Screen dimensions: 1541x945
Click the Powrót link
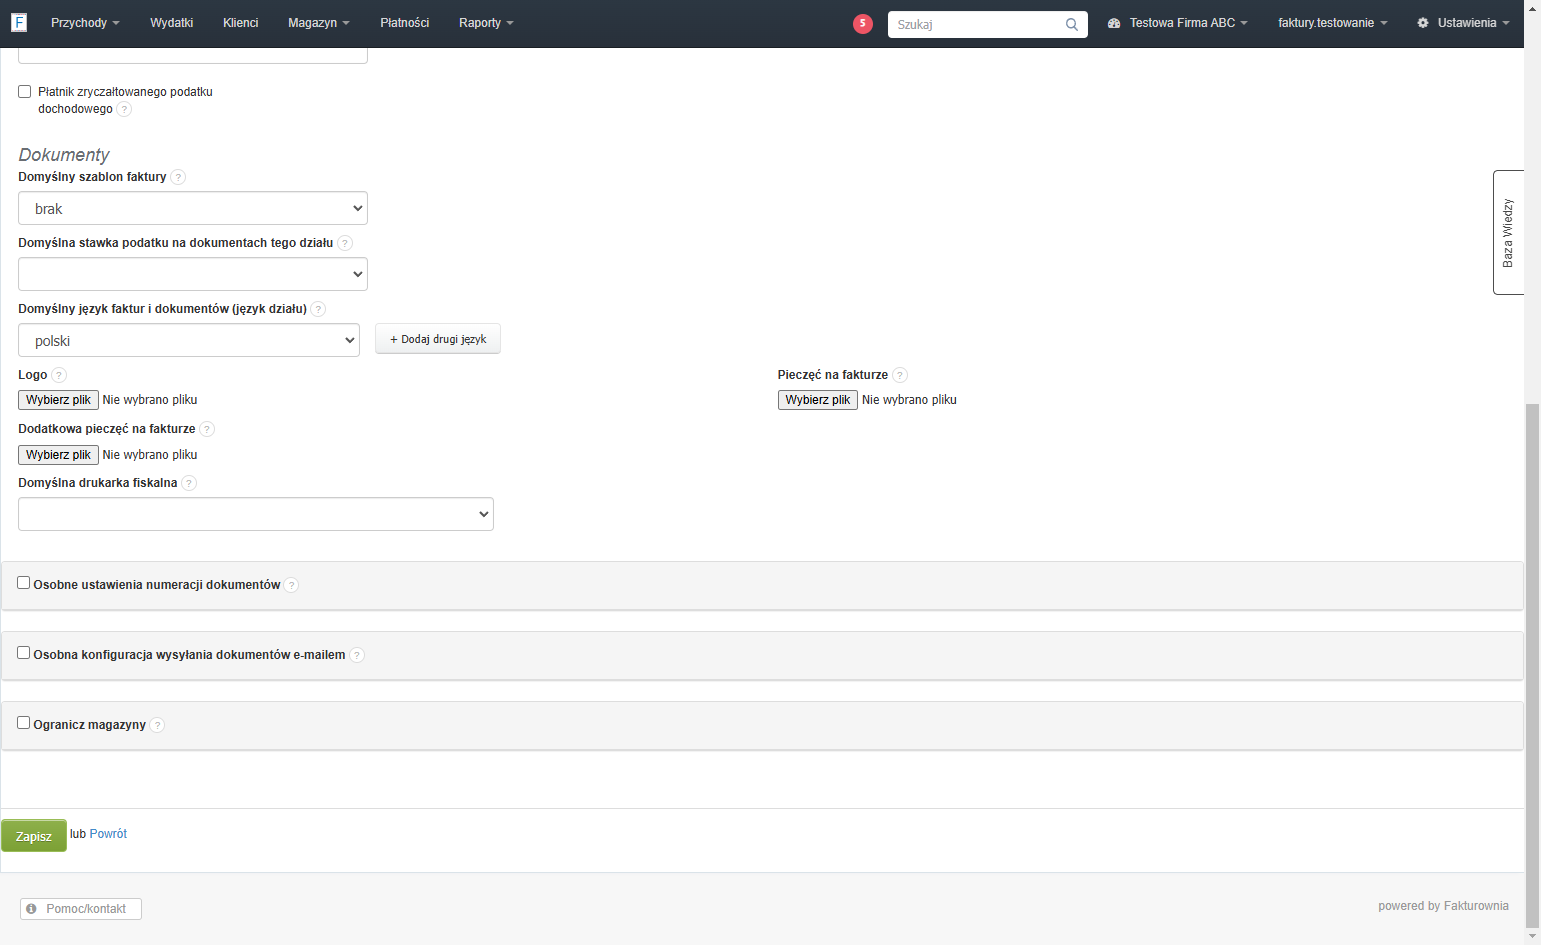108,834
